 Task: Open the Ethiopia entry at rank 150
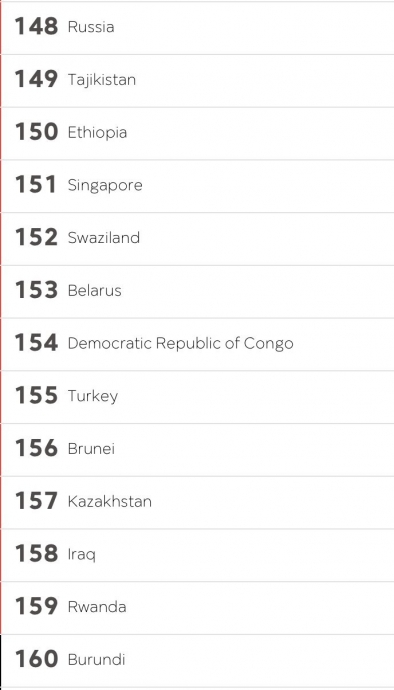(197, 133)
